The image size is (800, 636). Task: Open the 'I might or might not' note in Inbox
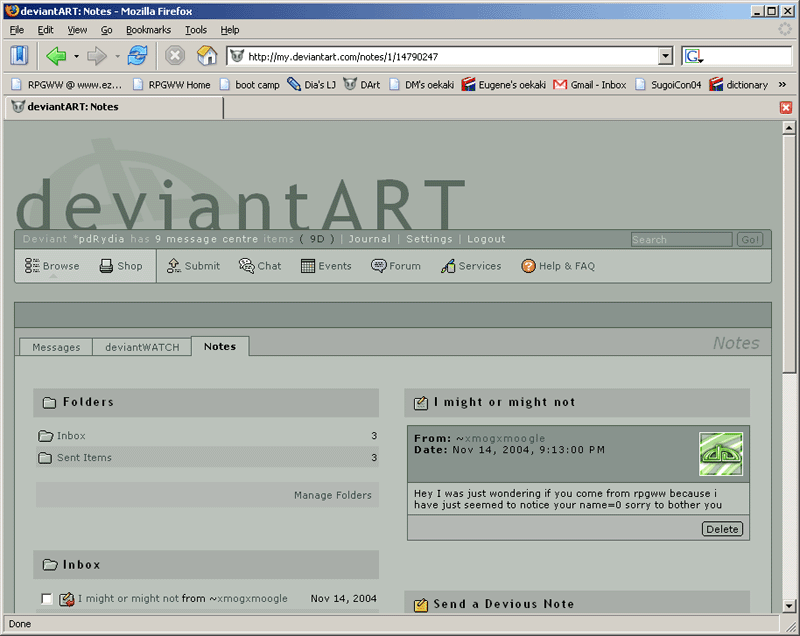tap(128, 599)
